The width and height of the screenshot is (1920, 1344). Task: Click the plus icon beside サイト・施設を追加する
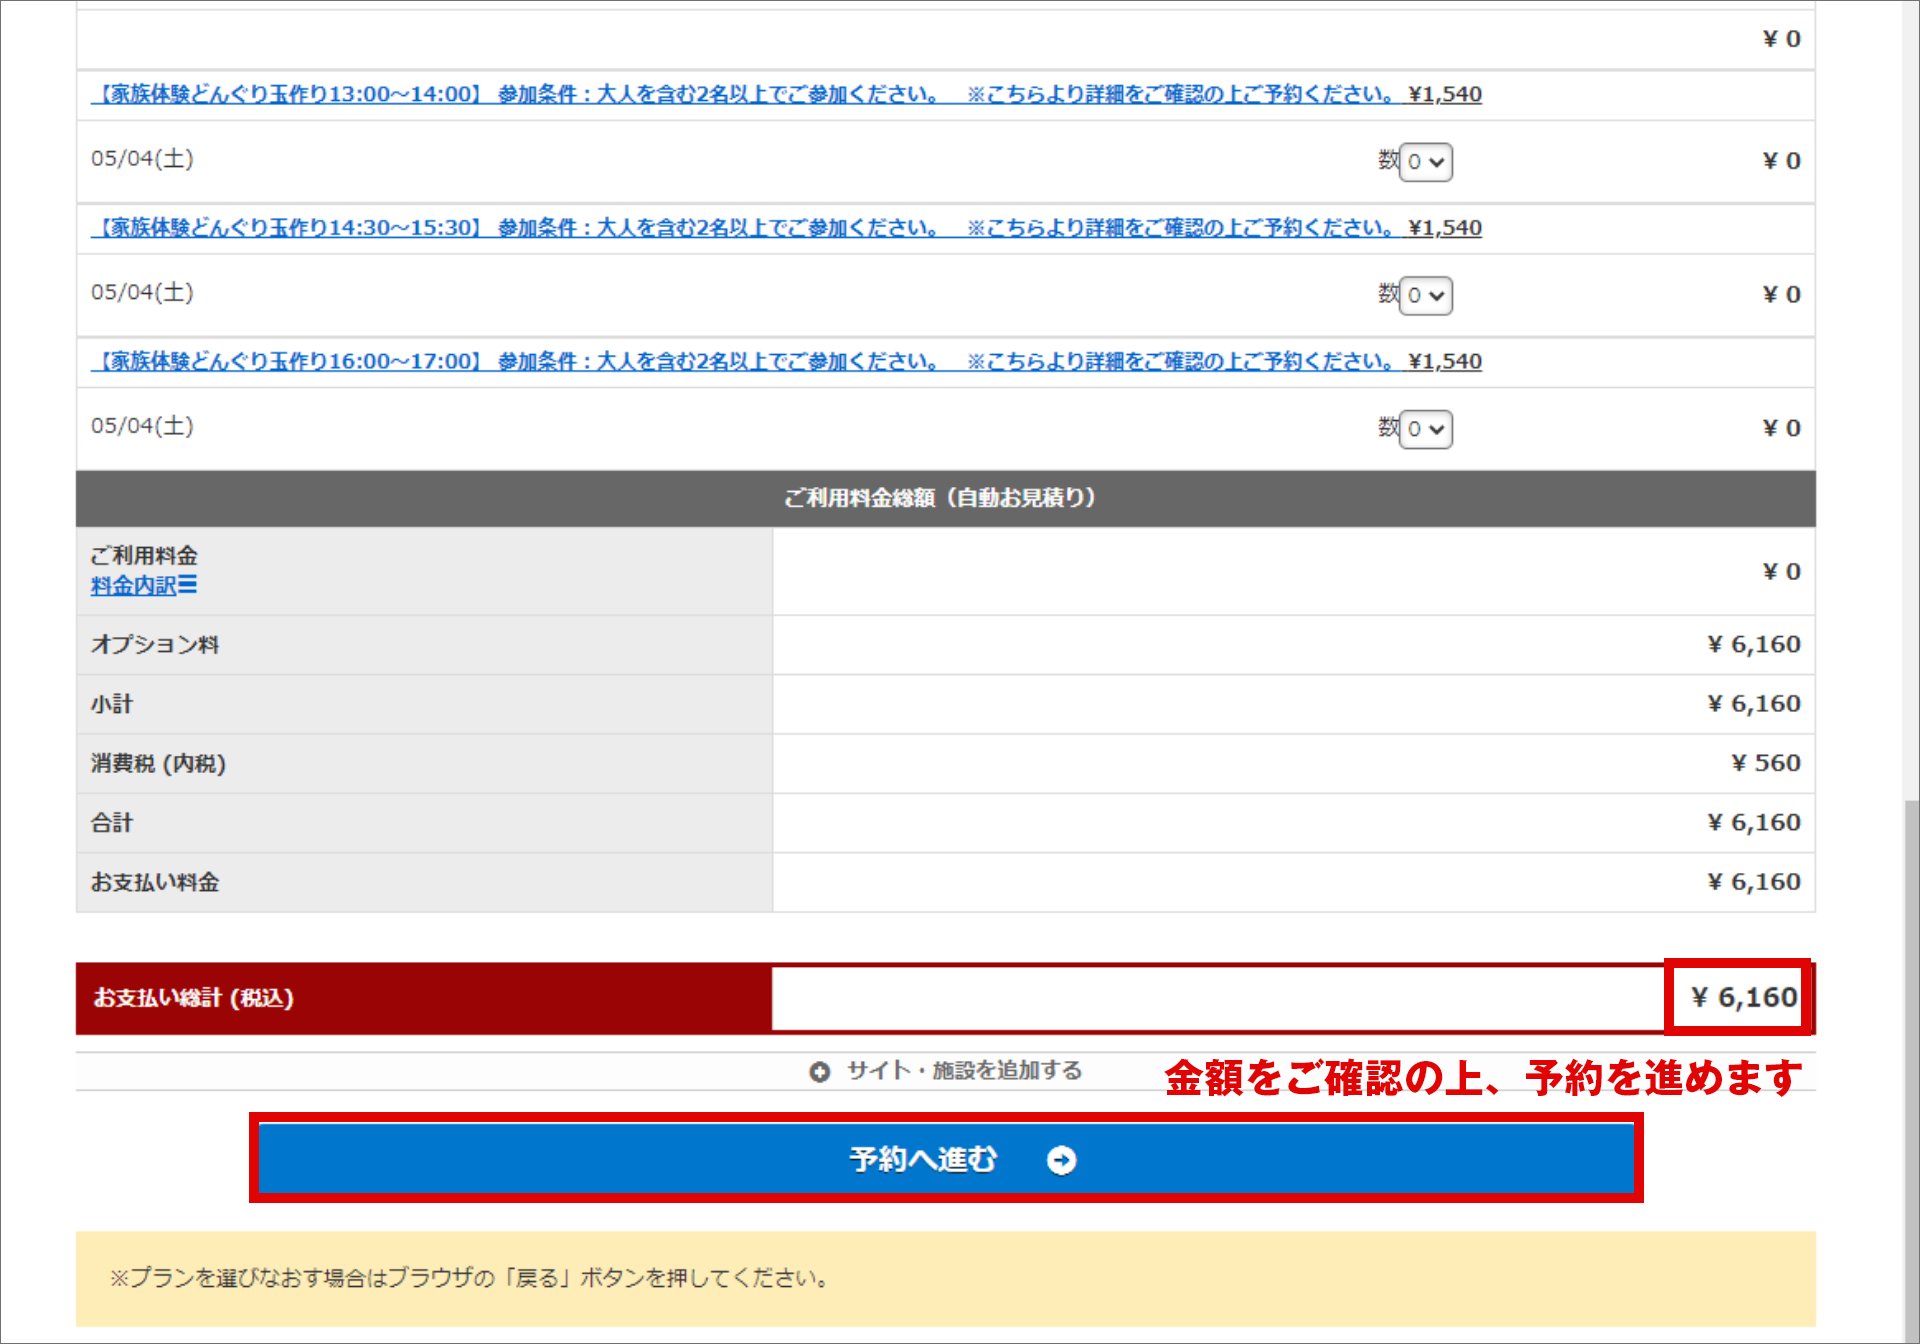[820, 1072]
